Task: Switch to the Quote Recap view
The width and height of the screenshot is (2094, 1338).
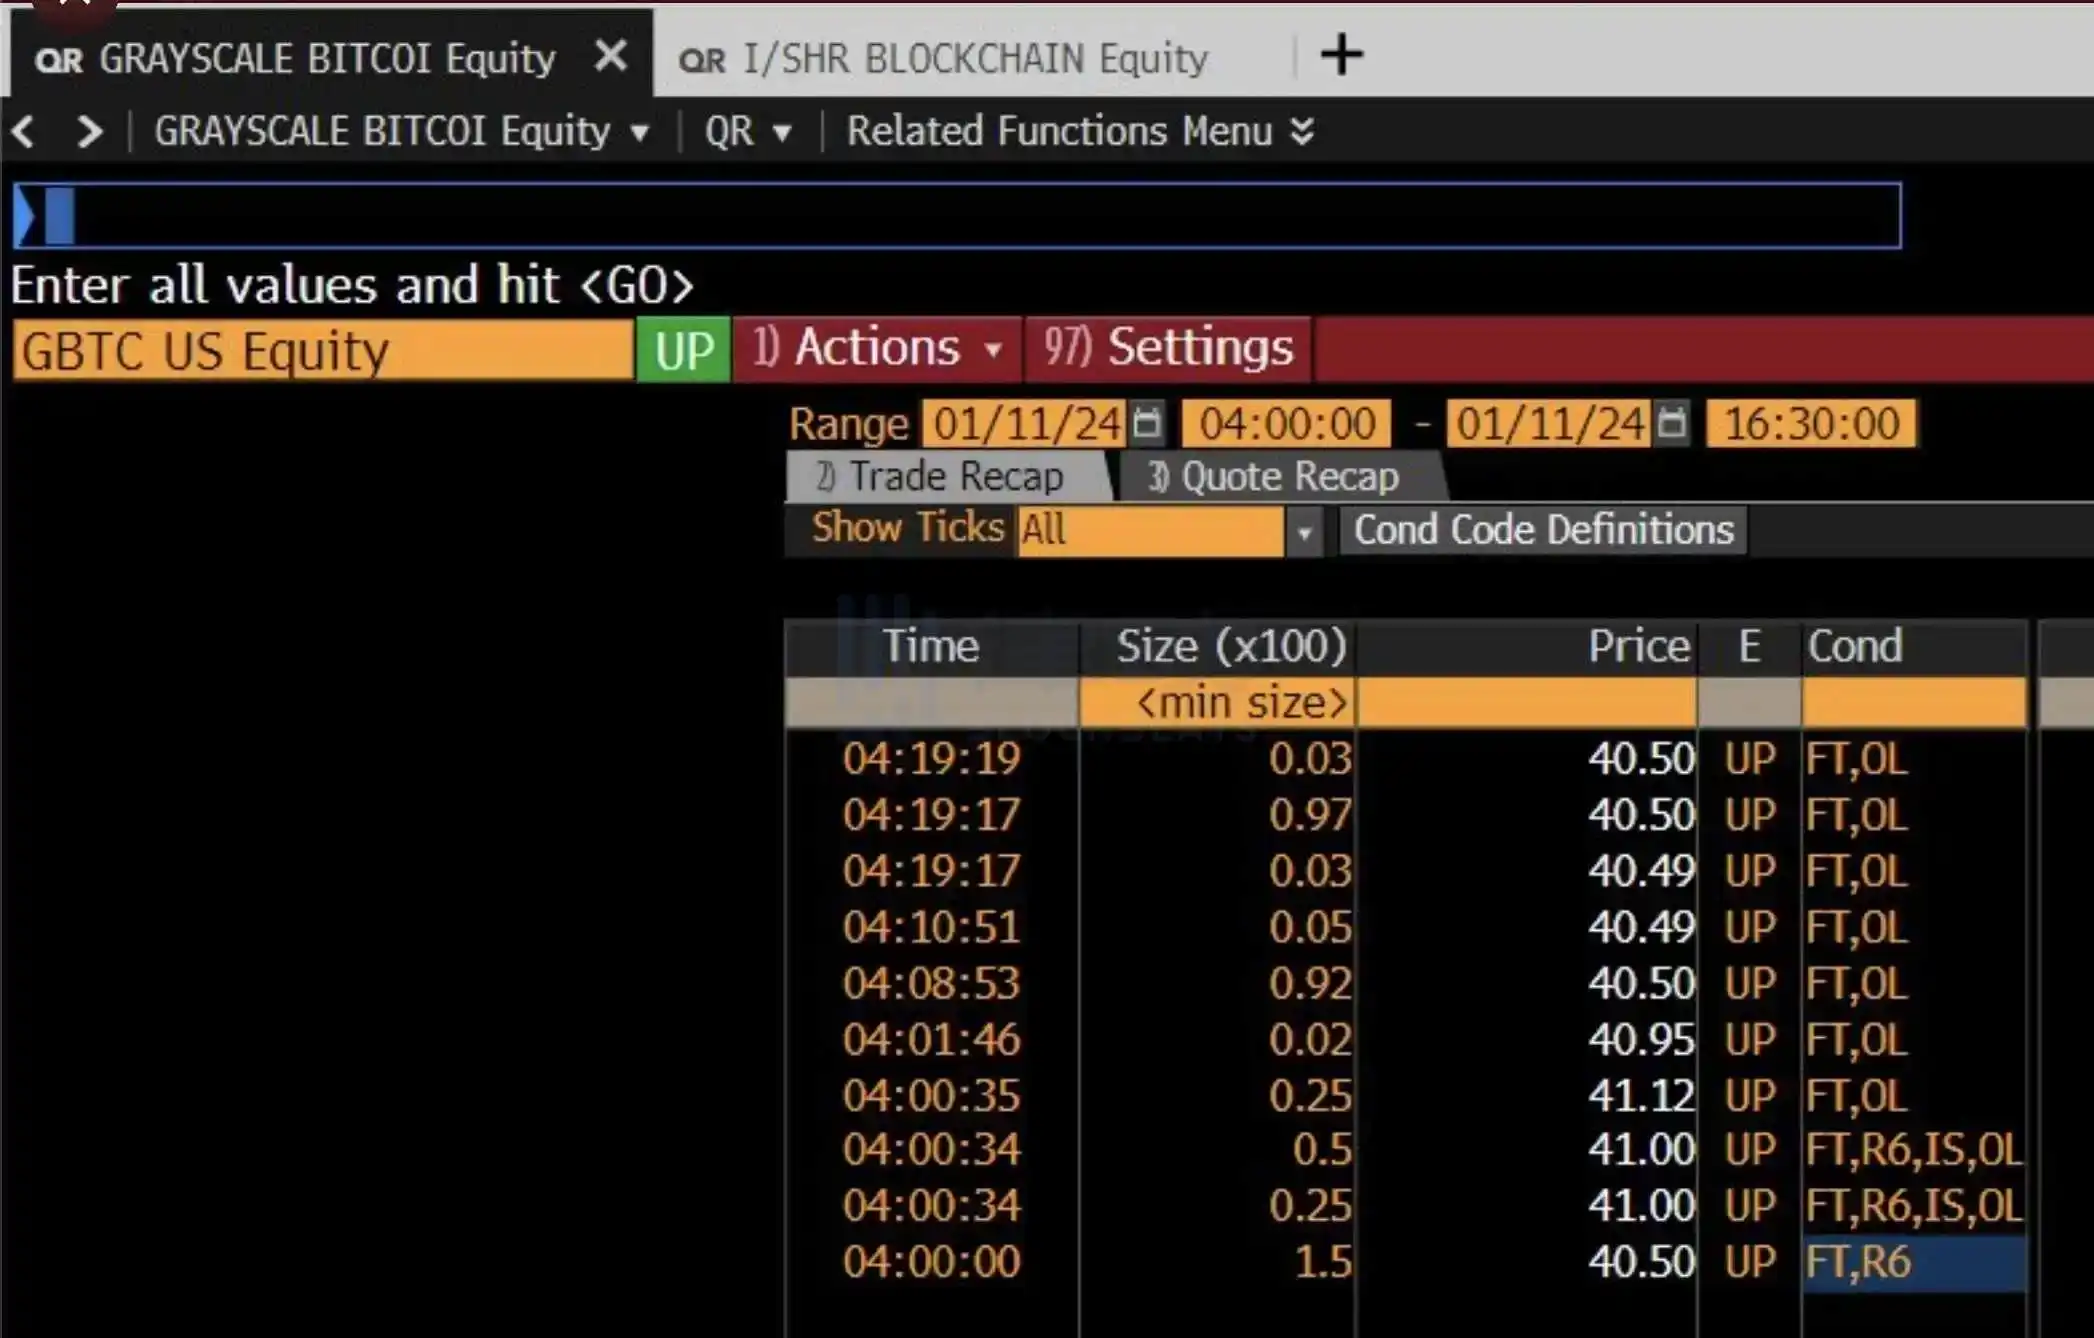Action: pos(1270,476)
